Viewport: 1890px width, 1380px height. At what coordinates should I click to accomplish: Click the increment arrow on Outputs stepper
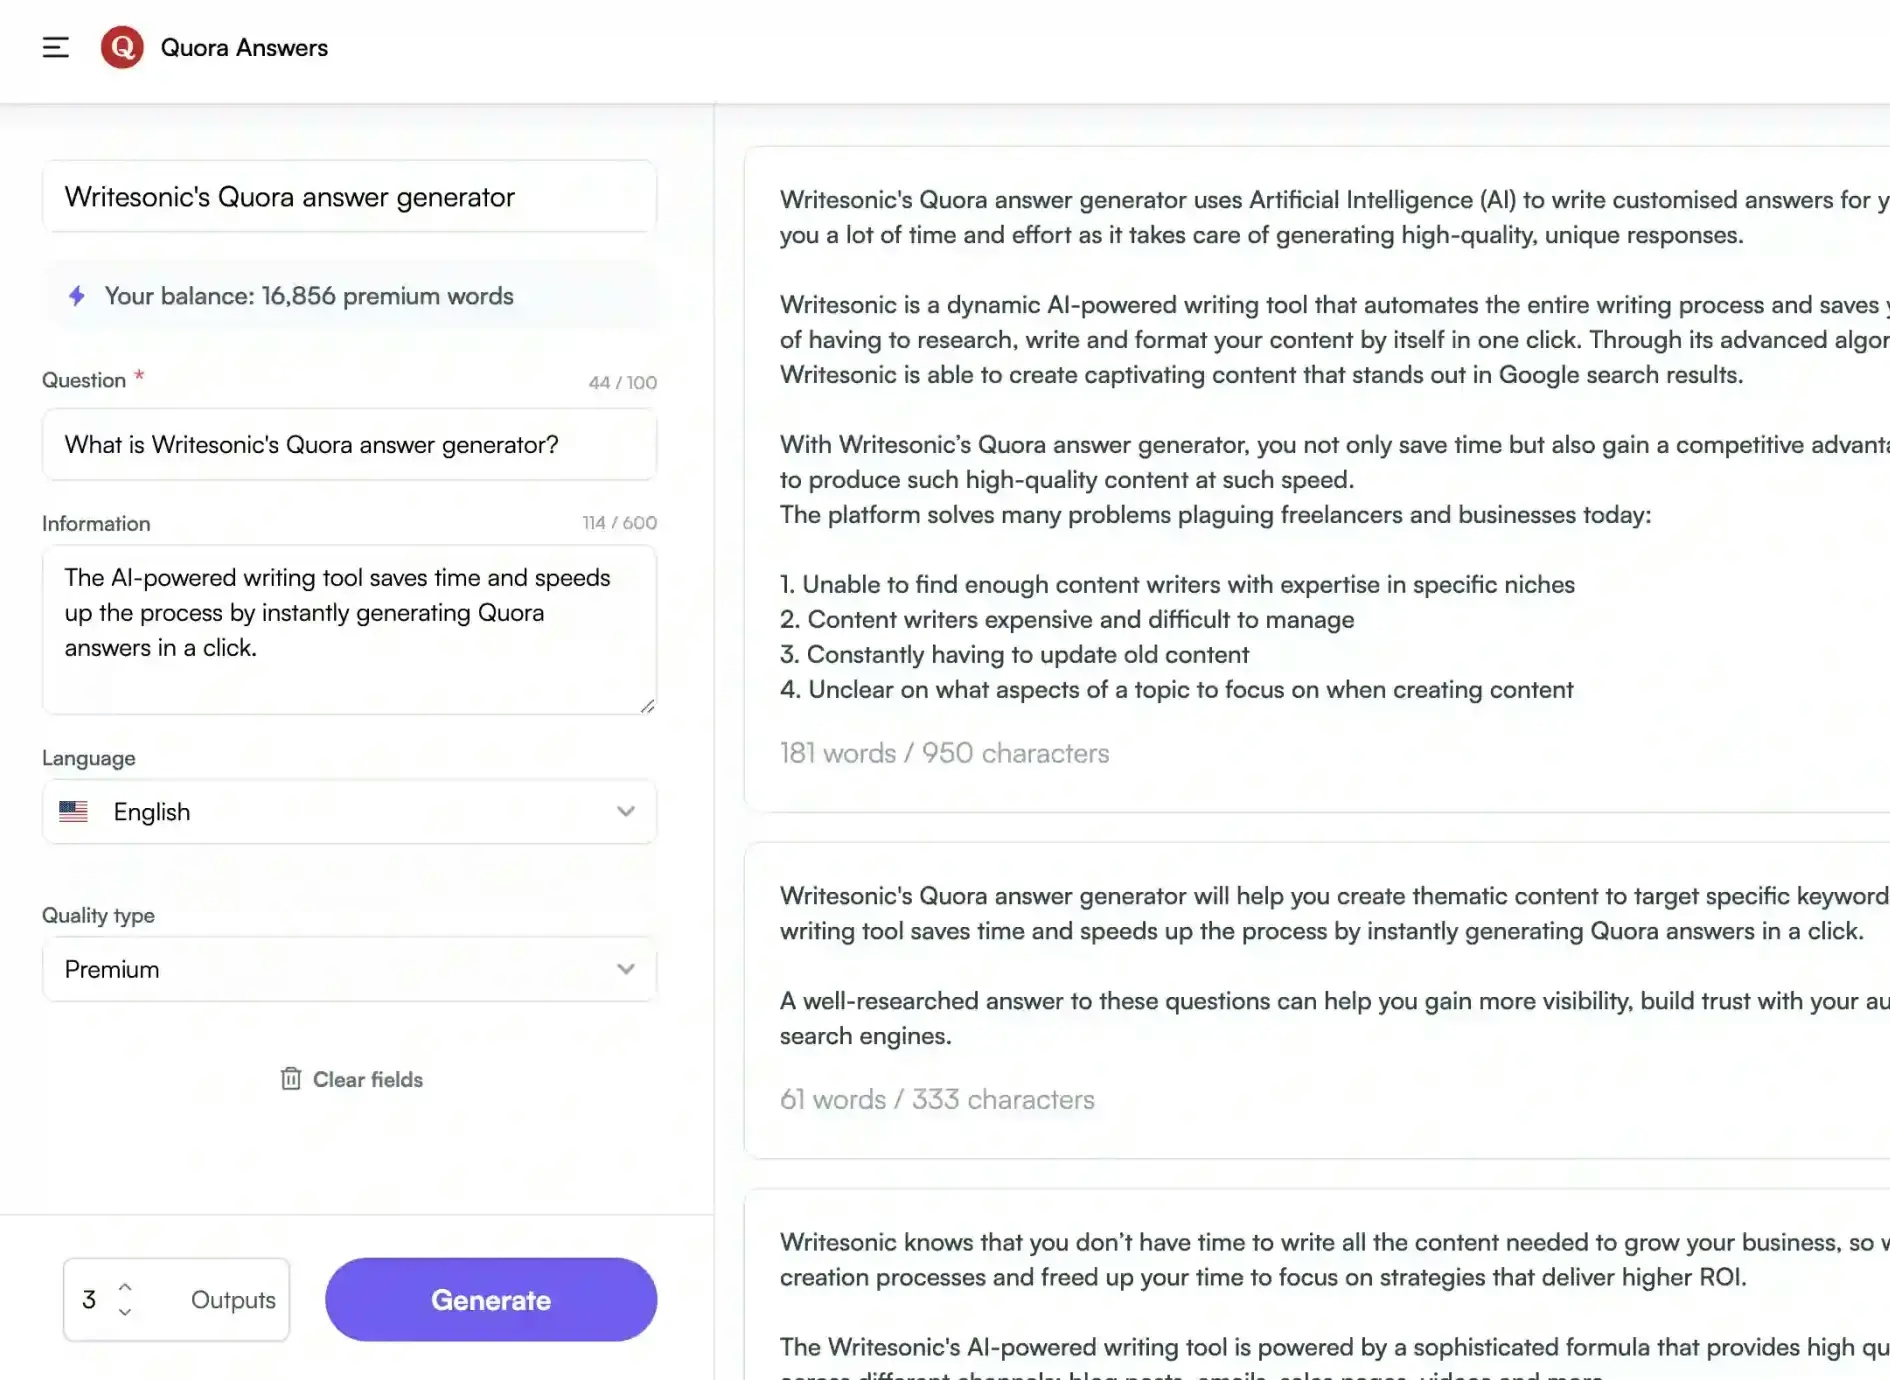pos(125,1286)
